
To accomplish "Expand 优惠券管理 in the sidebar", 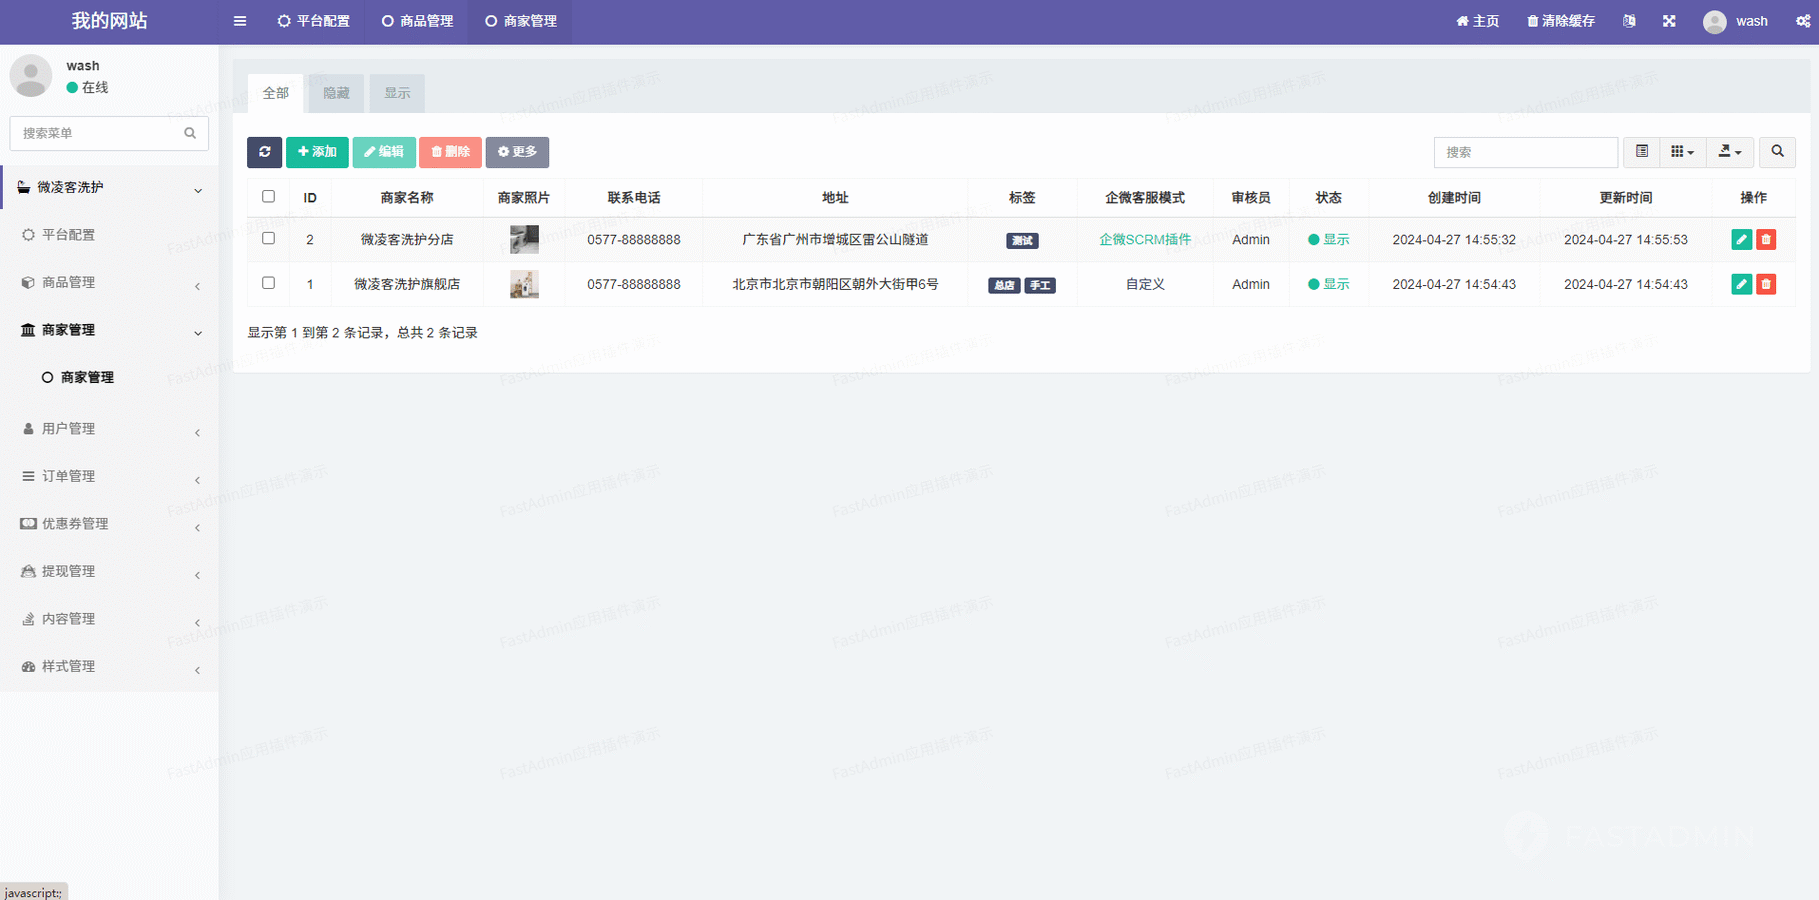I will (109, 524).
